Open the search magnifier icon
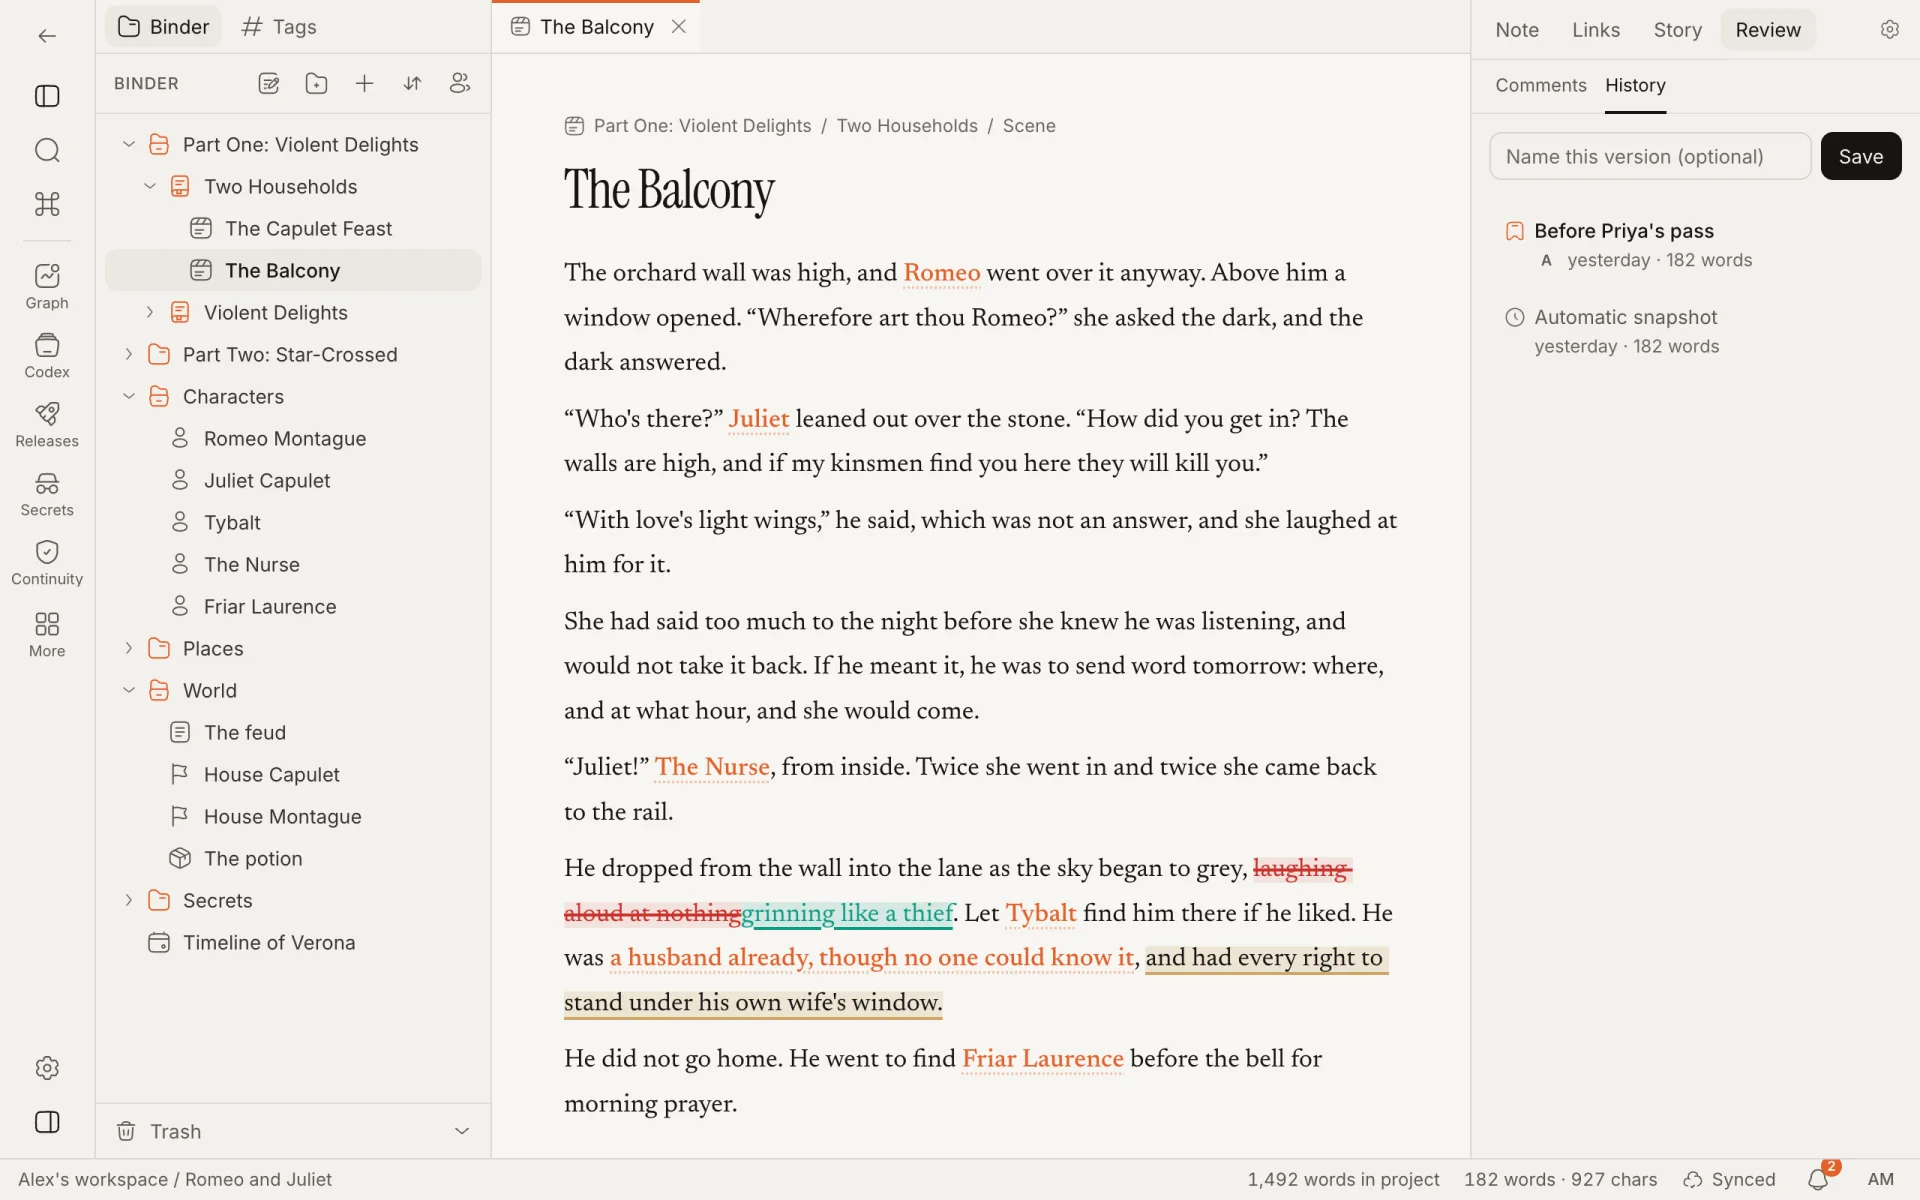 point(47,150)
